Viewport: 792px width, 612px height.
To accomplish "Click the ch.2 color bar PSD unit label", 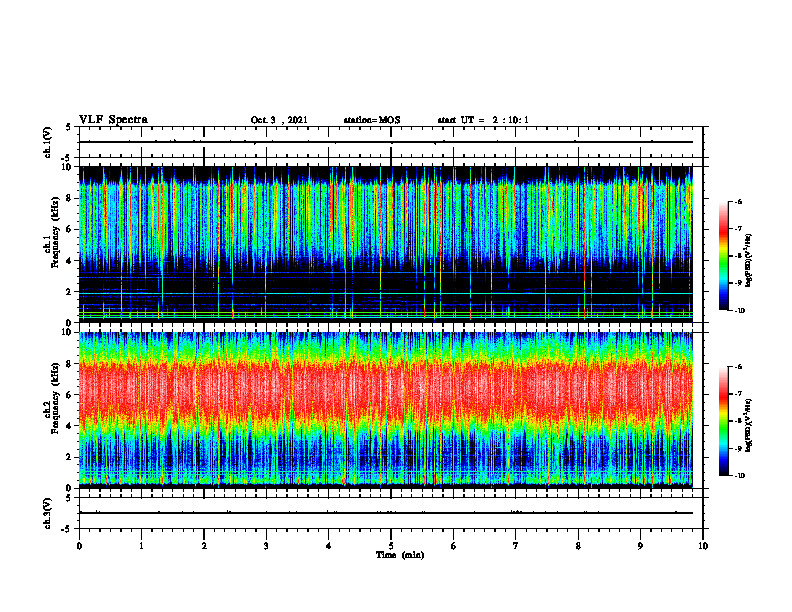I will pyautogui.click(x=749, y=425).
